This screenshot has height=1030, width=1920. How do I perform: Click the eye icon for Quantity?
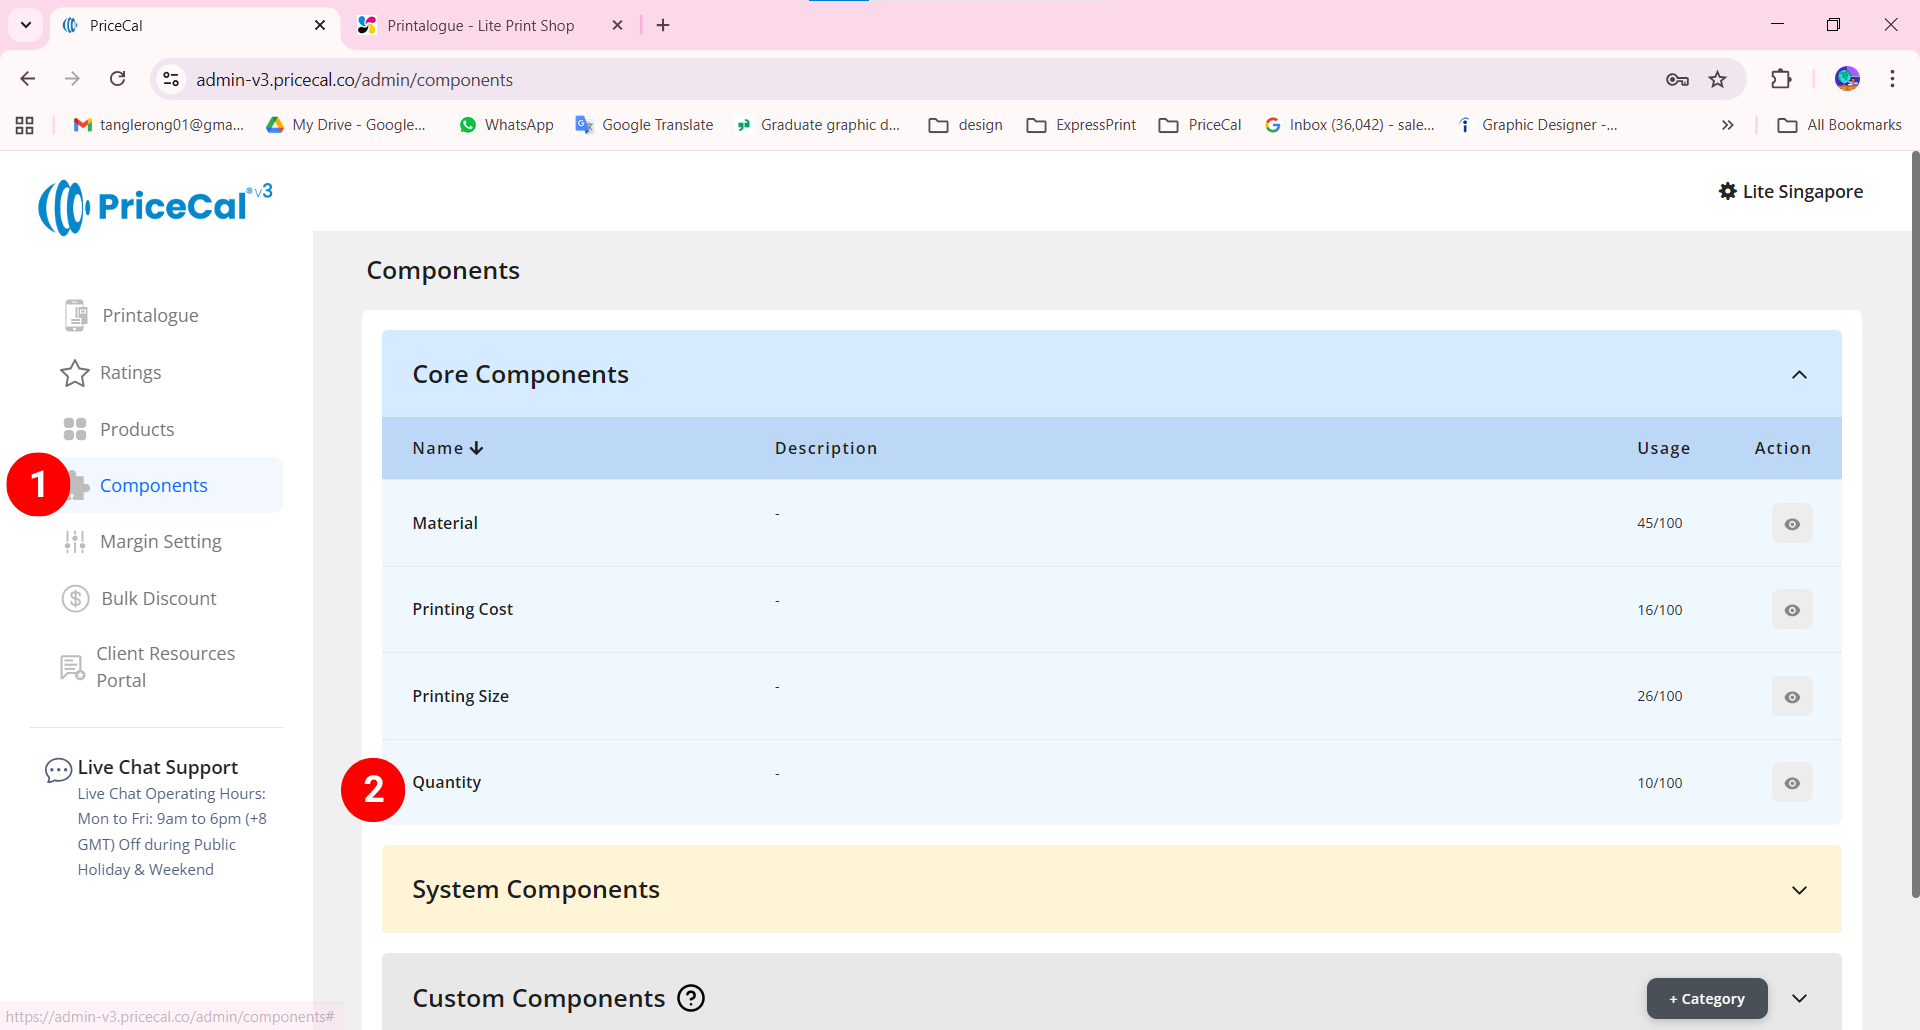[1791, 783]
